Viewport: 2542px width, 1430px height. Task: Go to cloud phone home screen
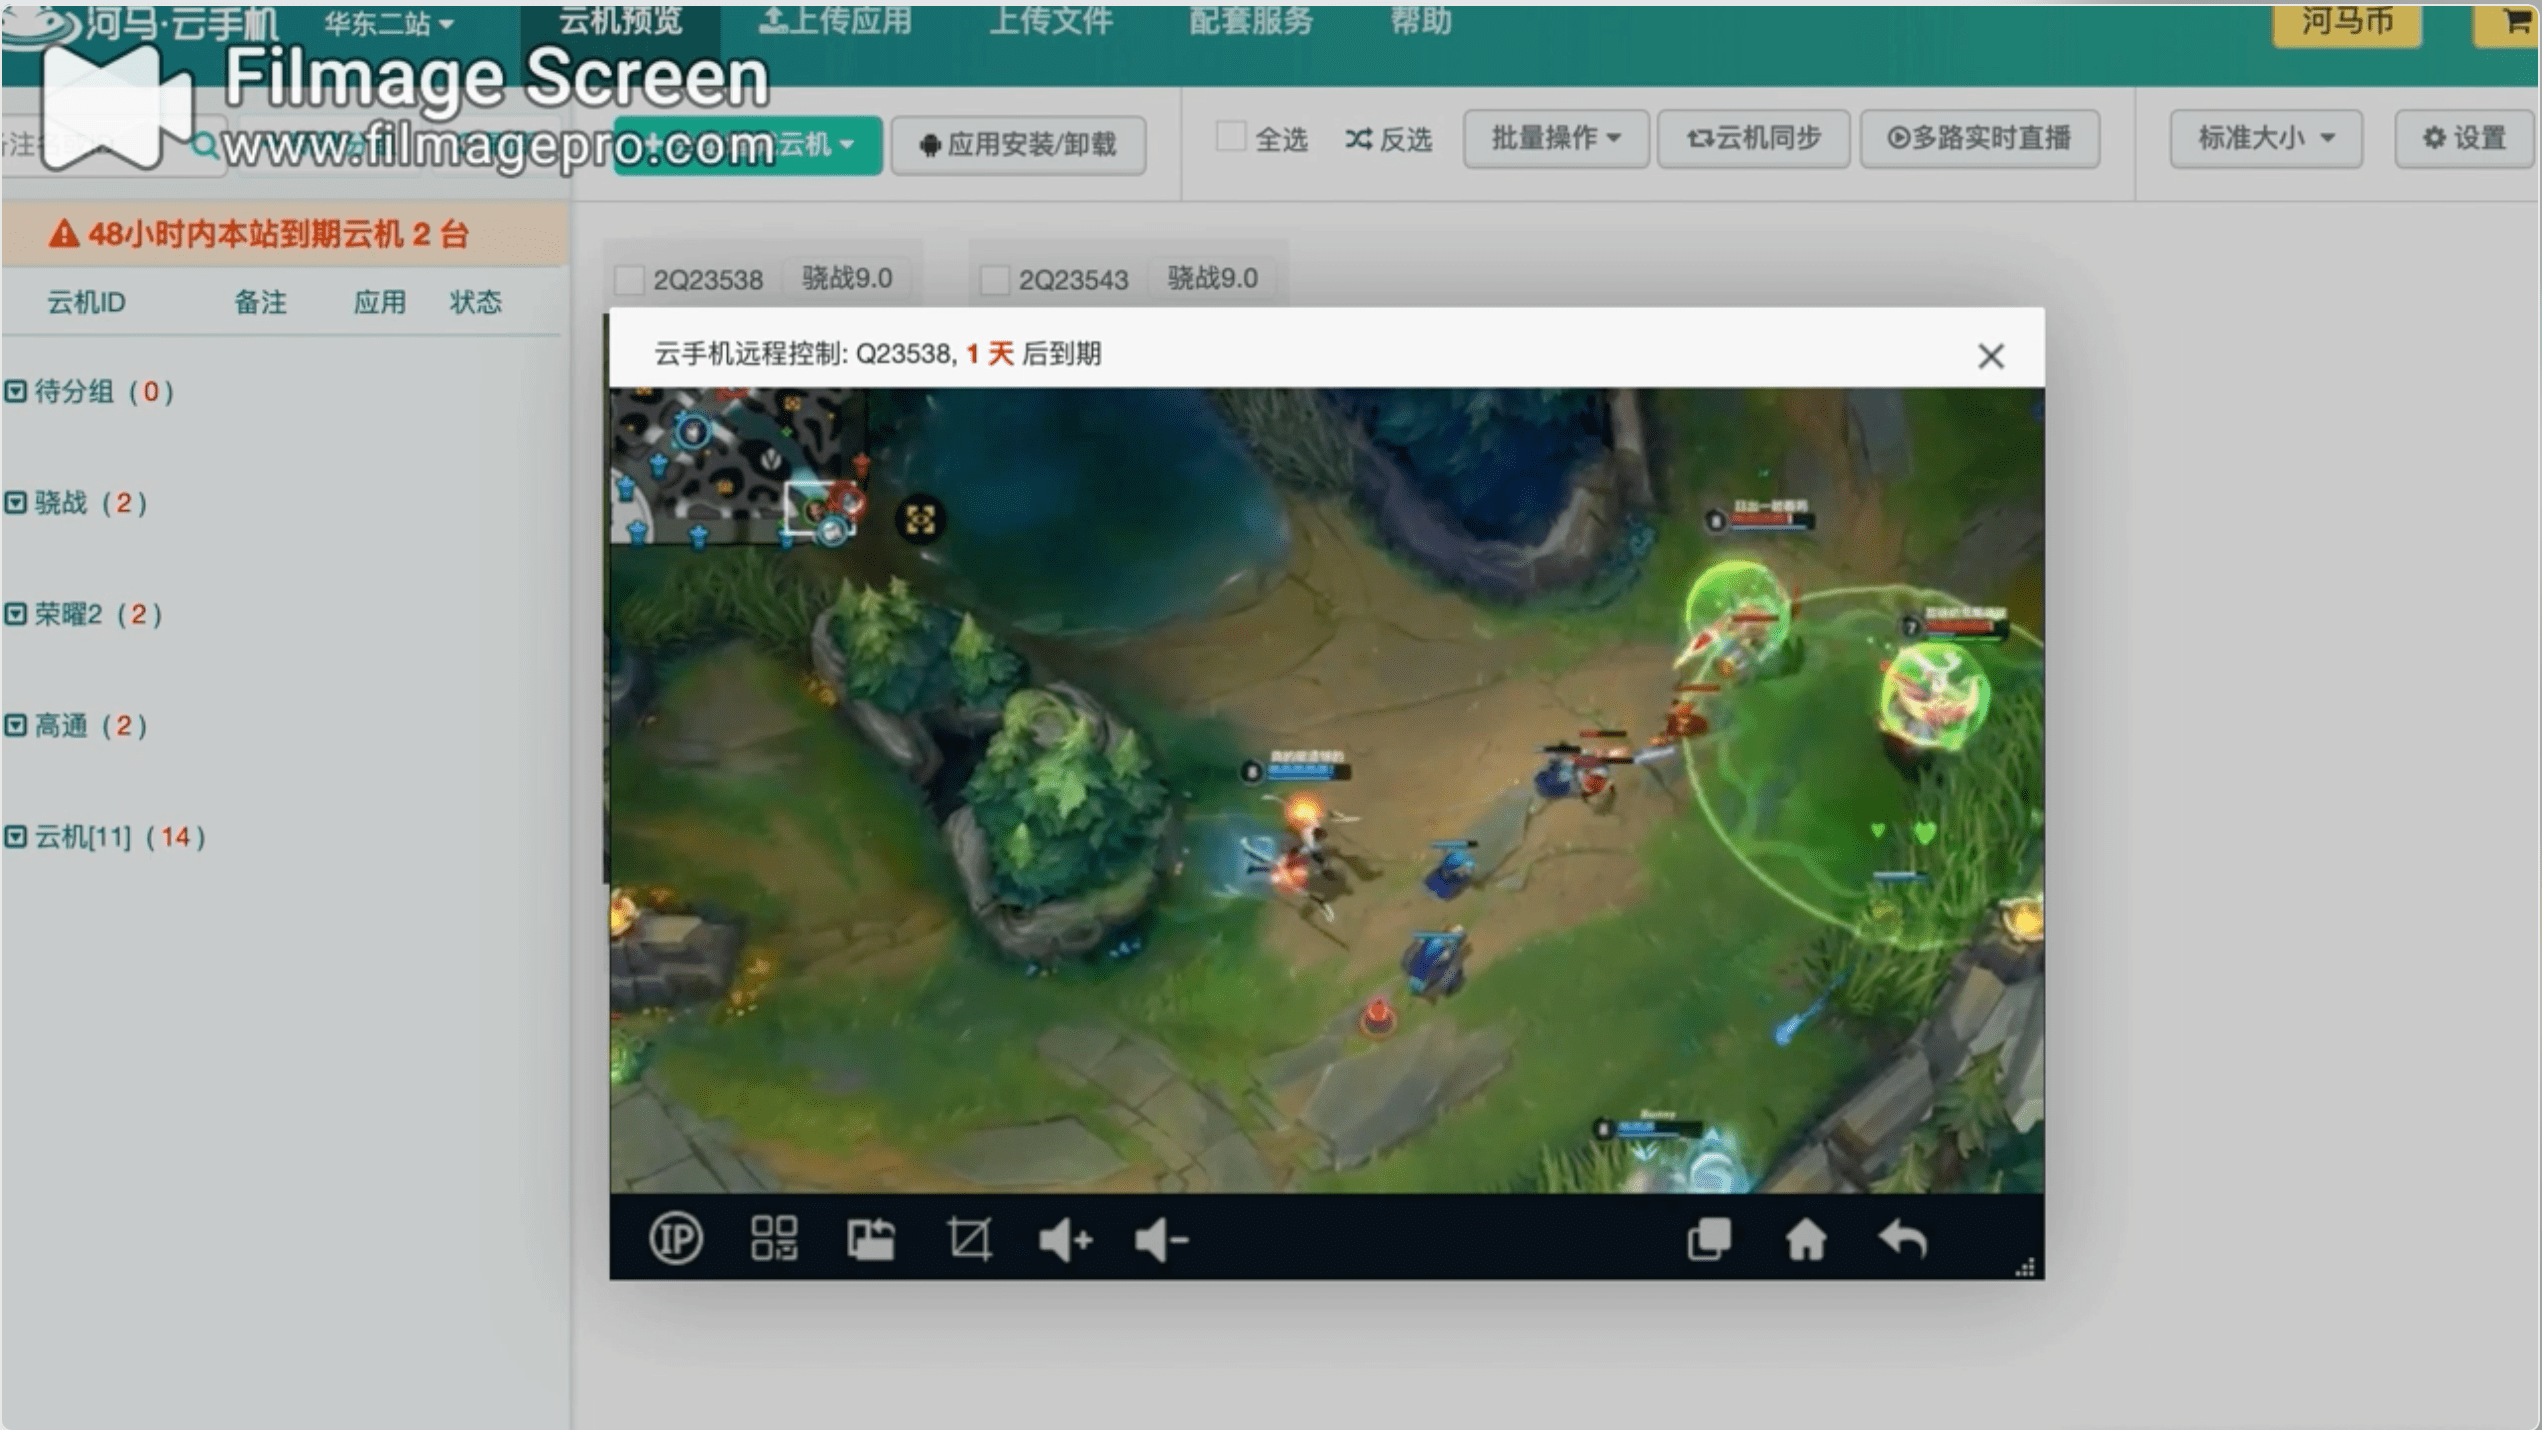pyautogui.click(x=1806, y=1239)
